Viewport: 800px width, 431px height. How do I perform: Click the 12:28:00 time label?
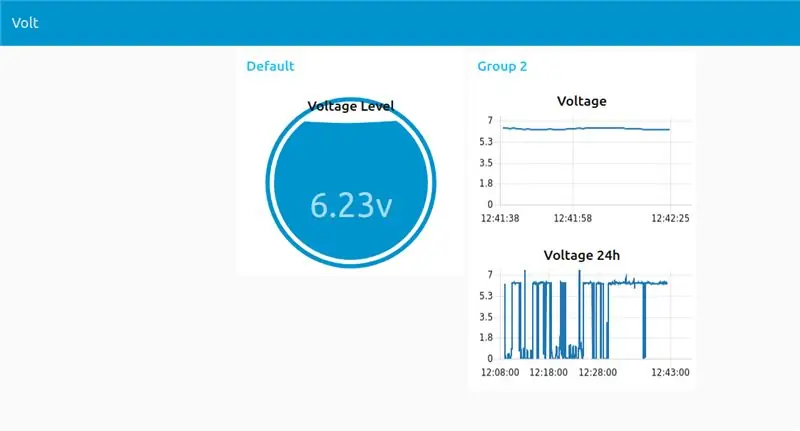(x=597, y=372)
